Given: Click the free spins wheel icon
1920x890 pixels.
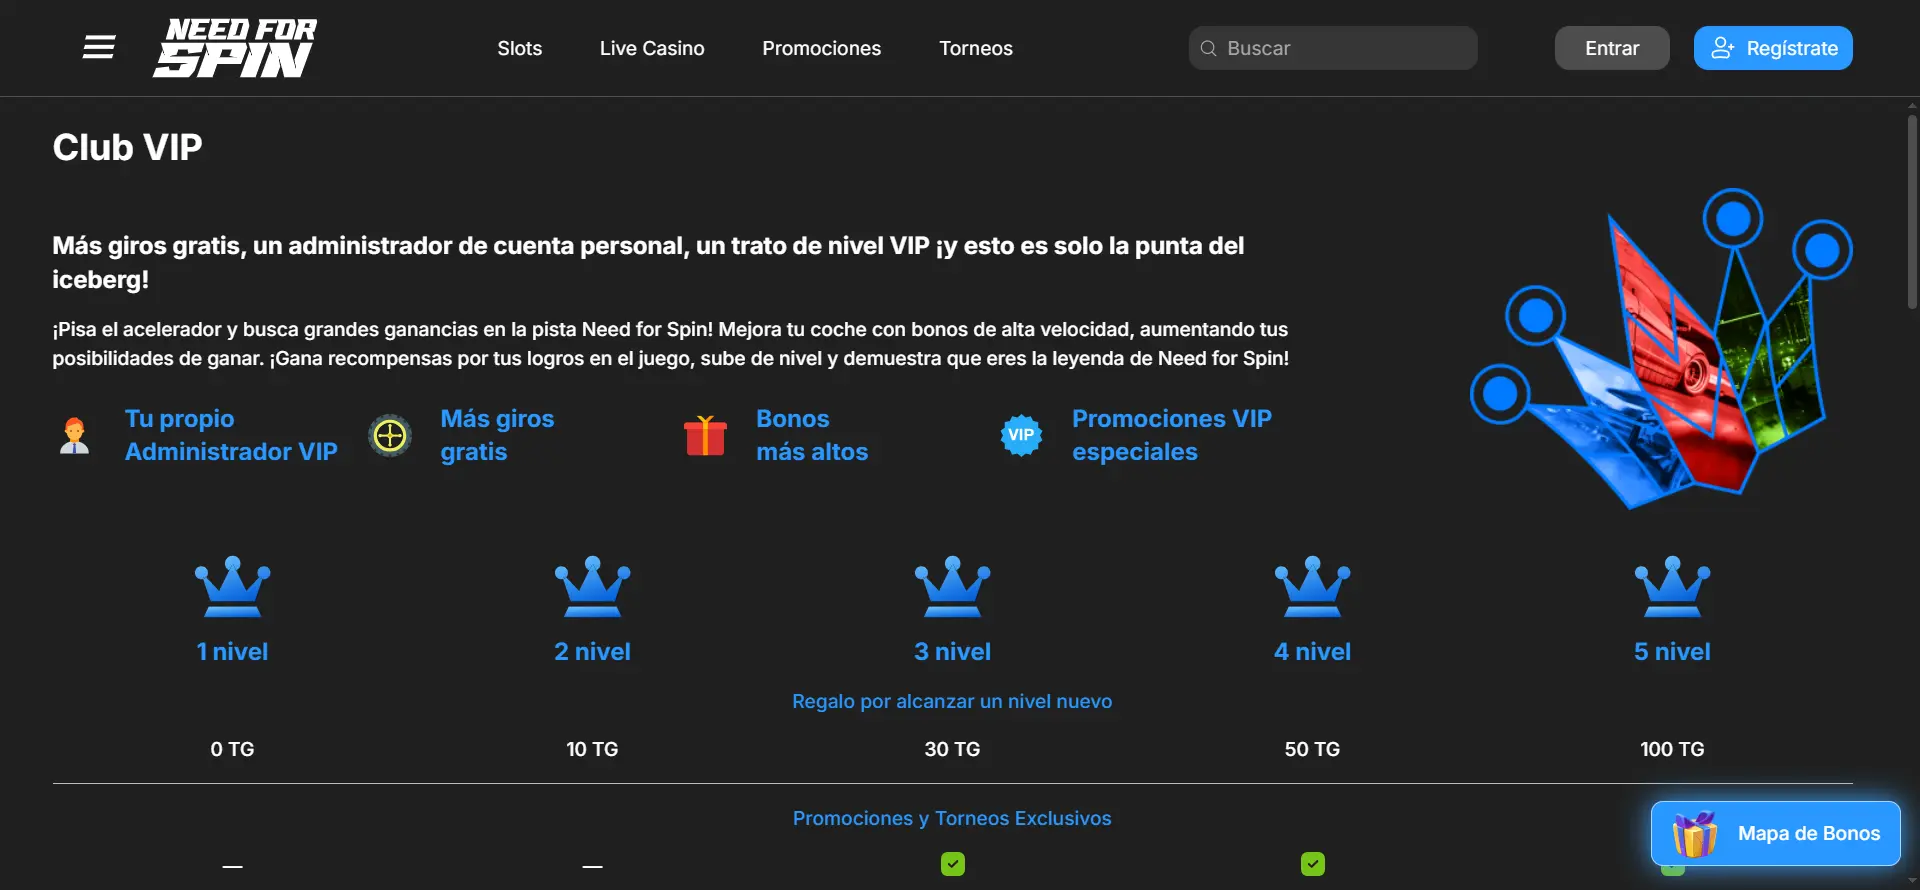Looking at the screenshot, I should click(390, 436).
